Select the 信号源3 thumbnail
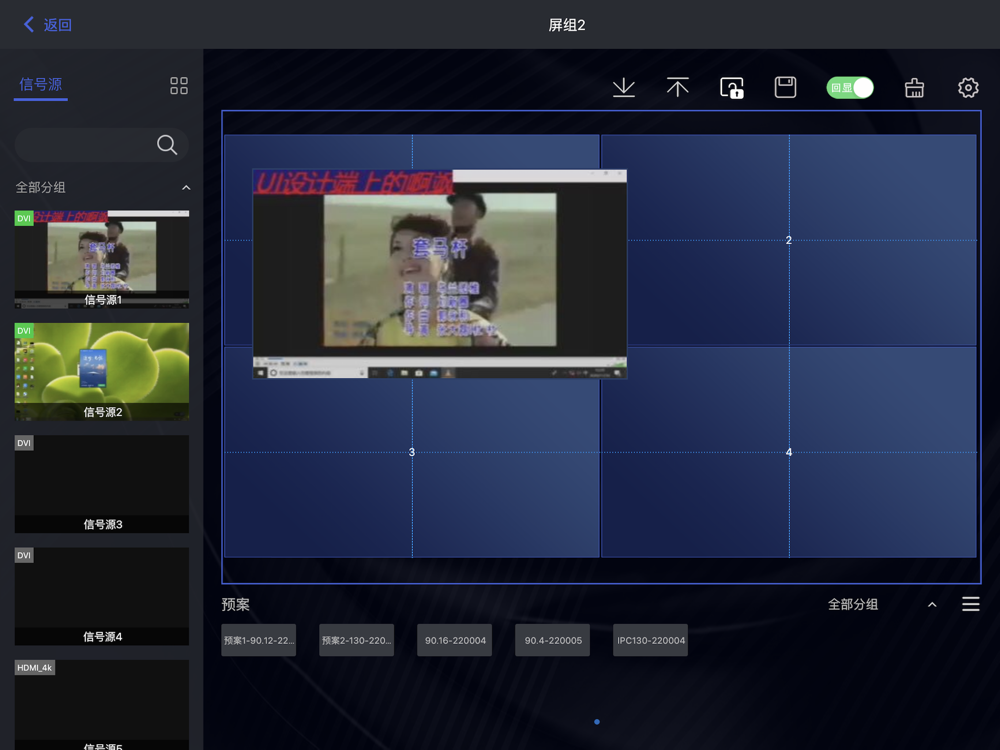This screenshot has width=1000, height=750. click(102, 483)
